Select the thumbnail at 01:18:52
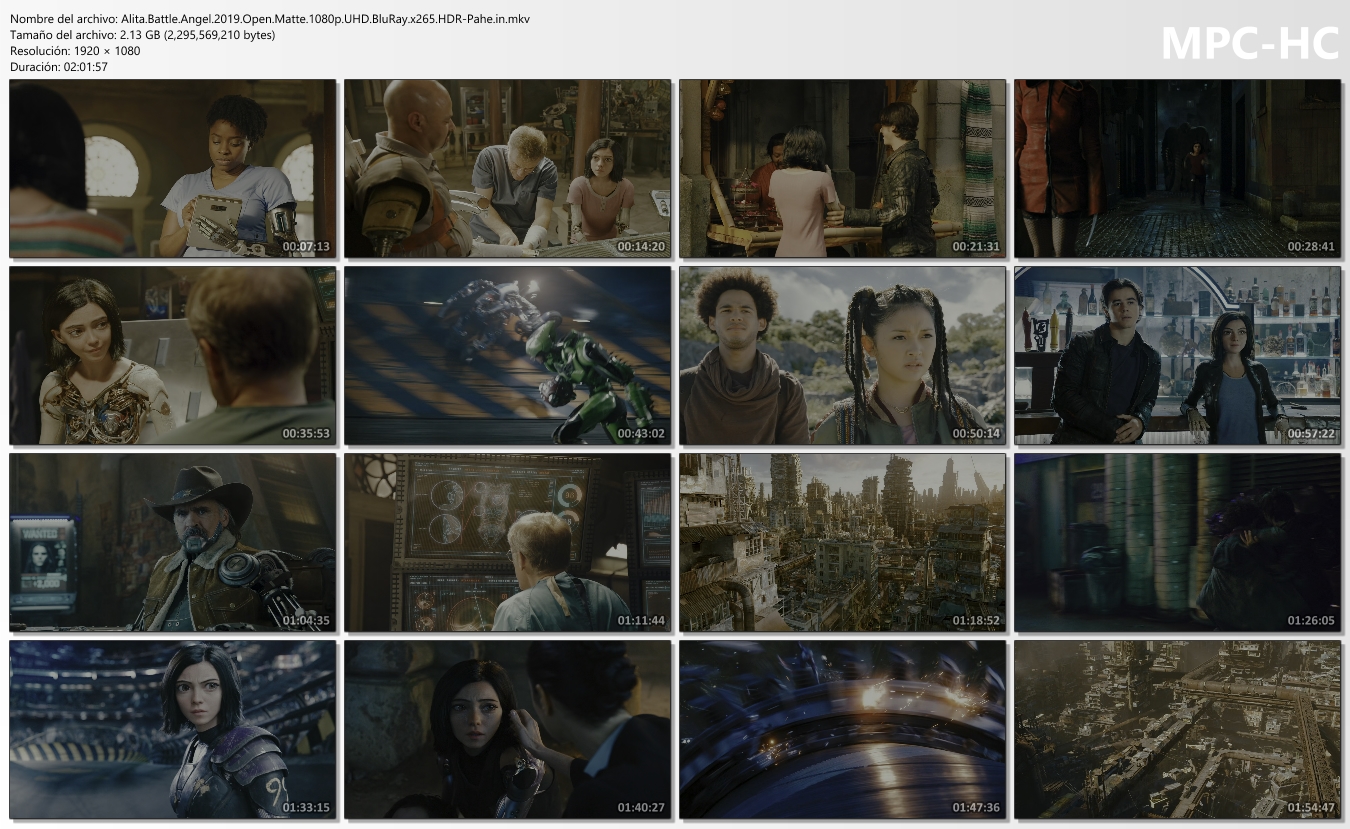The width and height of the screenshot is (1350, 829). click(x=843, y=542)
